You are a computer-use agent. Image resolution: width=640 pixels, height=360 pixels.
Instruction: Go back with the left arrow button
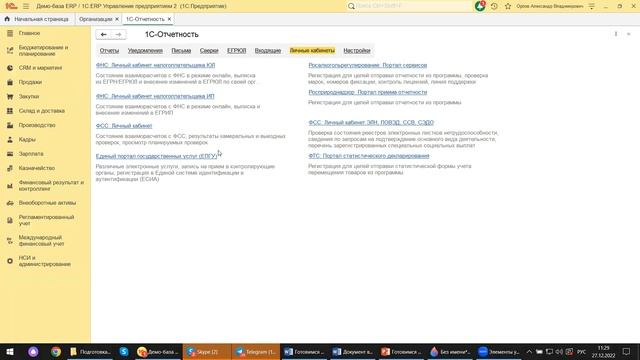(x=104, y=35)
